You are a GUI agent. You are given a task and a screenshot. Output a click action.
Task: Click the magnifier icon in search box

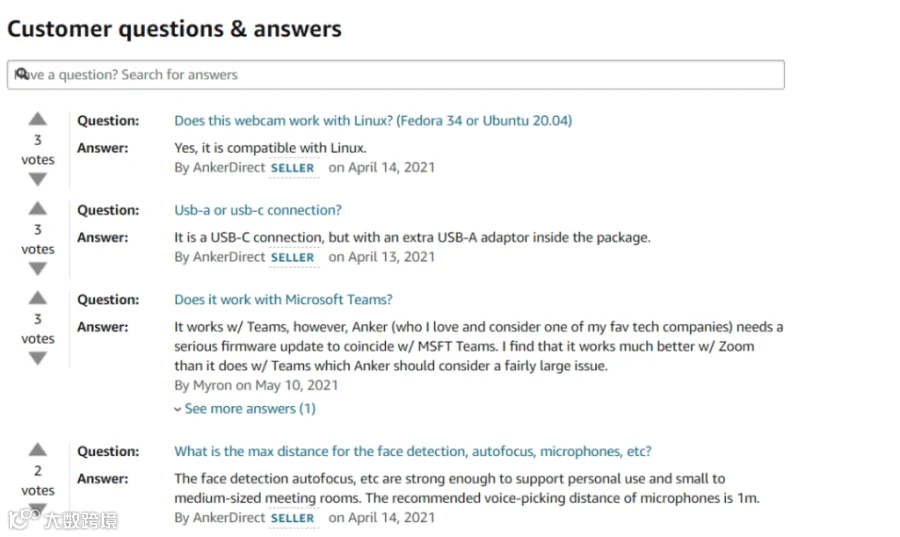[22, 74]
